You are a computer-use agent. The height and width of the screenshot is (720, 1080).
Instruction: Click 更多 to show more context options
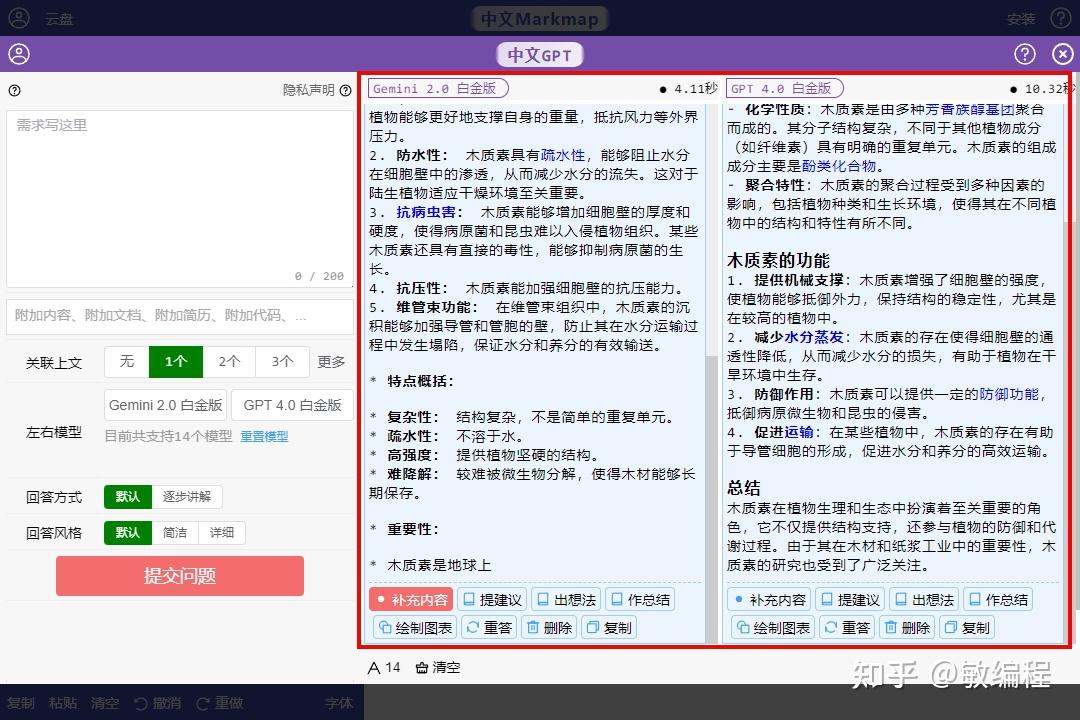[x=331, y=362]
